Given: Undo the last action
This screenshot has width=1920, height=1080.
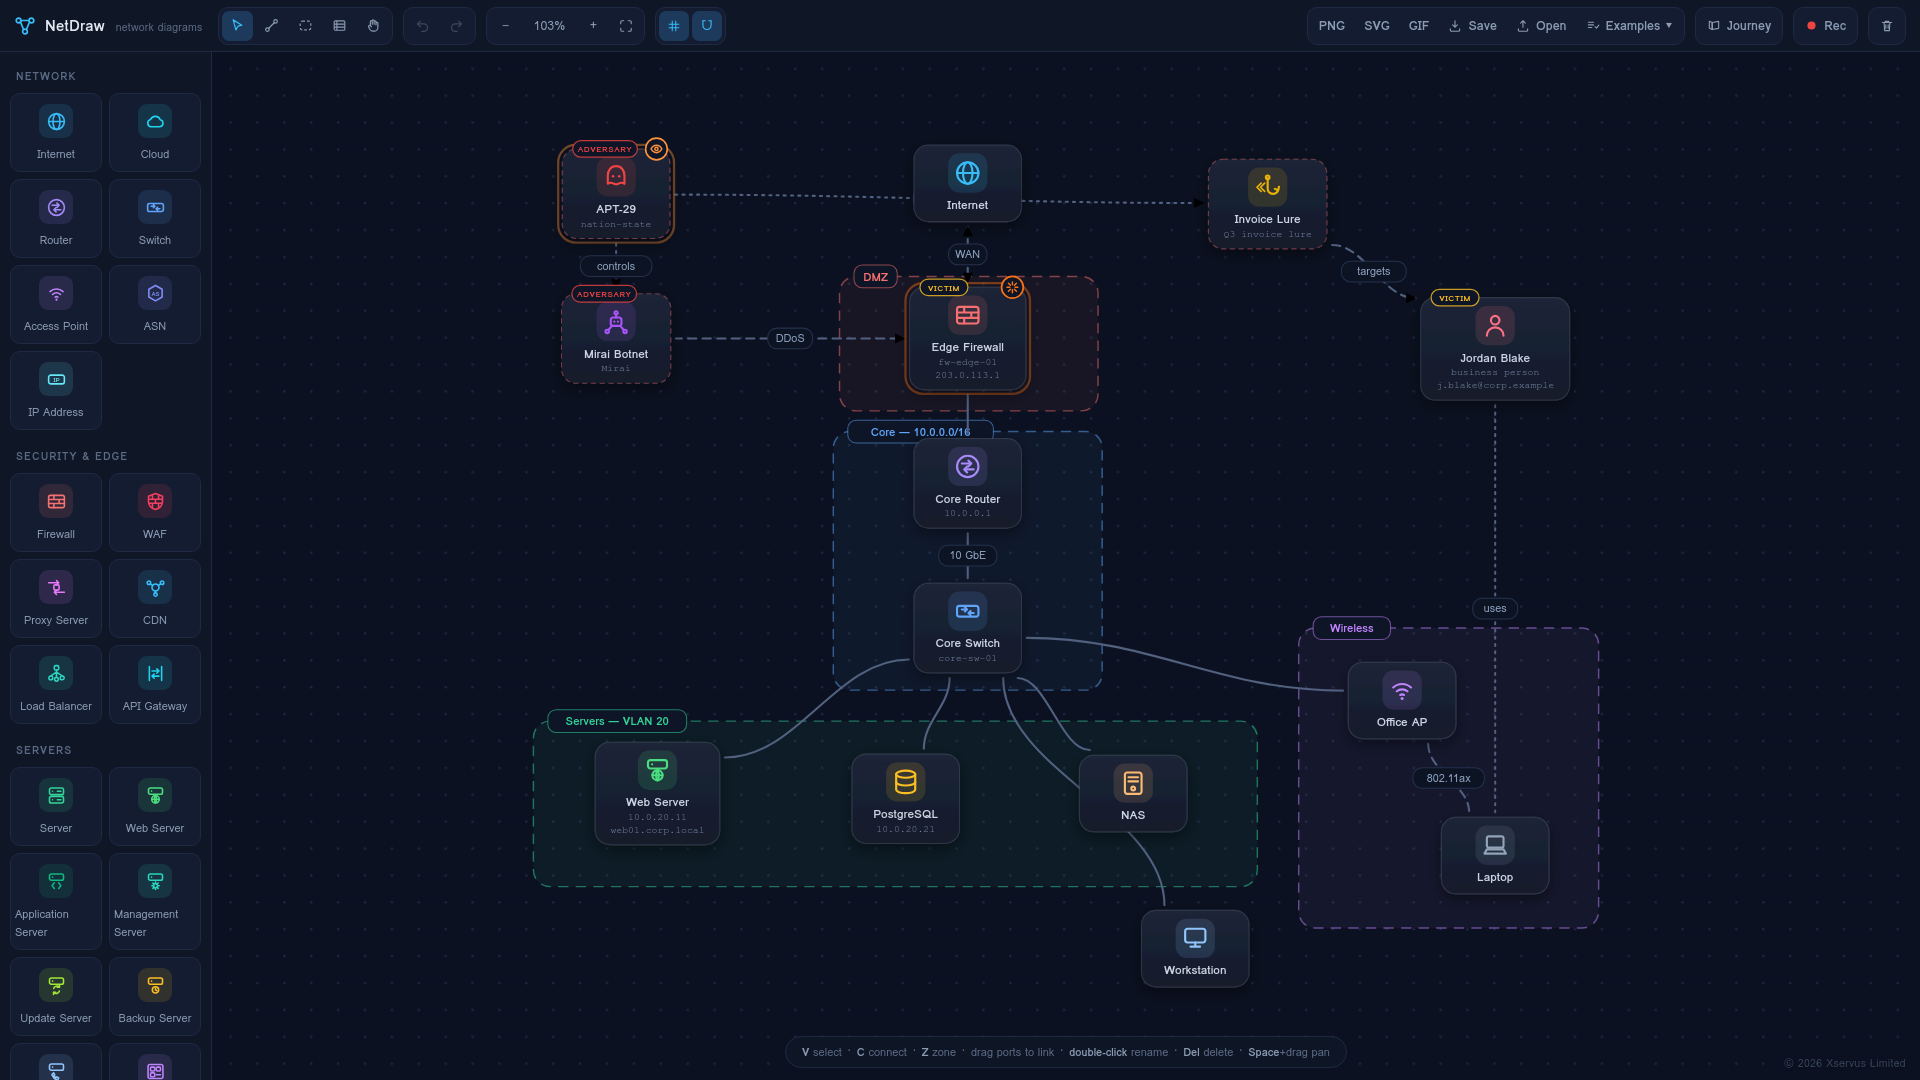Looking at the screenshot, I should coord(422,26).
